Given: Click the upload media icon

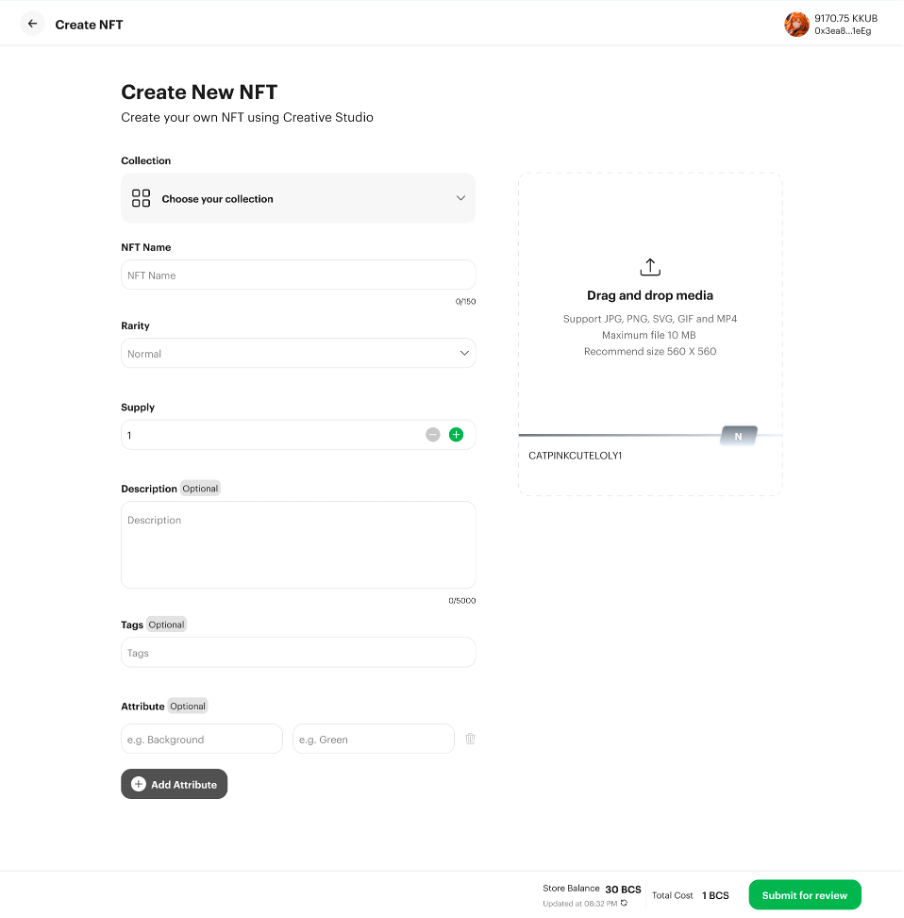Looking at the screenshot, I should coord(650,267).
